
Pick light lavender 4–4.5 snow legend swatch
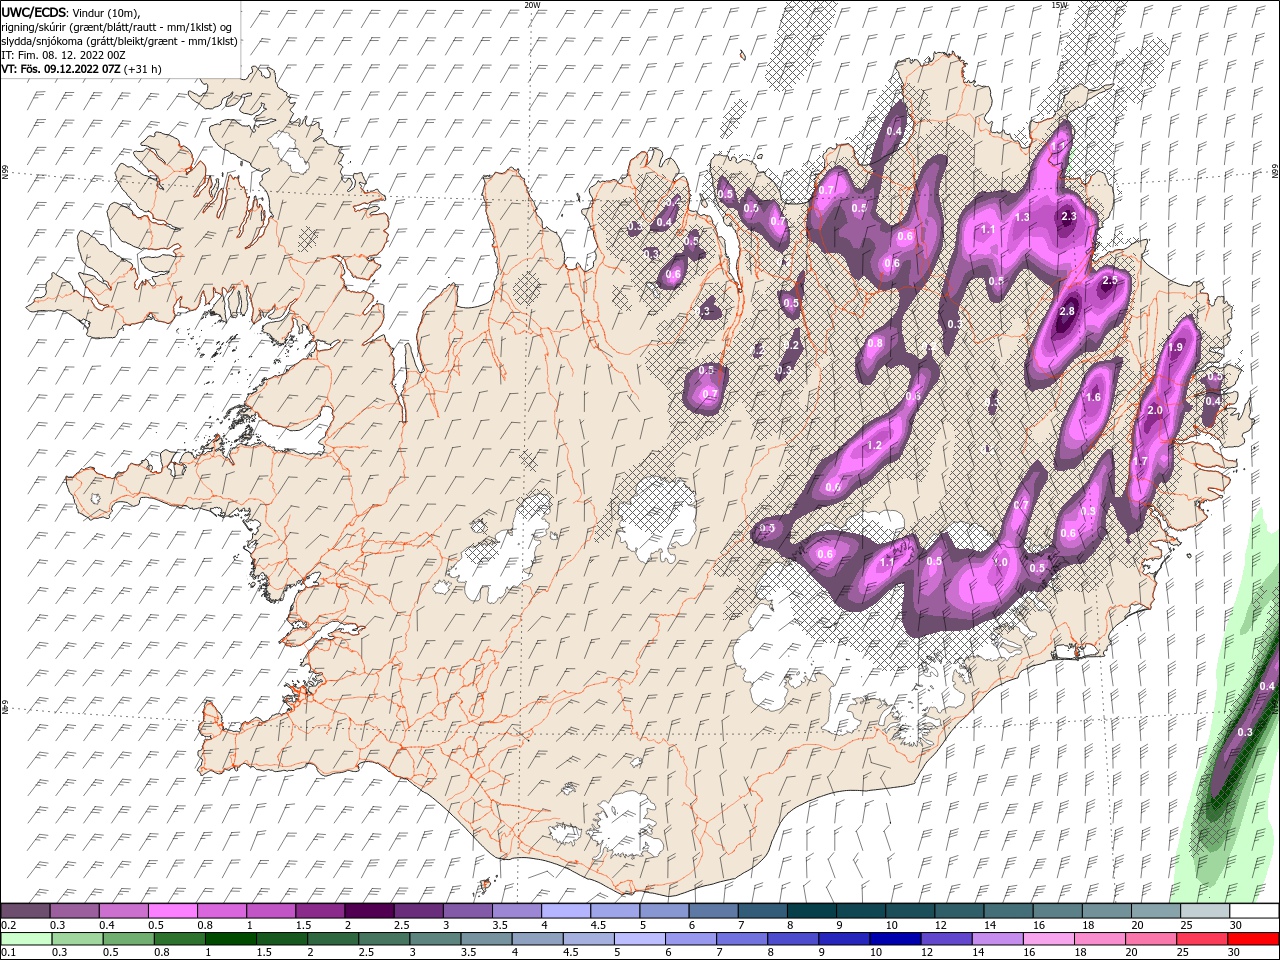(564, 911)
